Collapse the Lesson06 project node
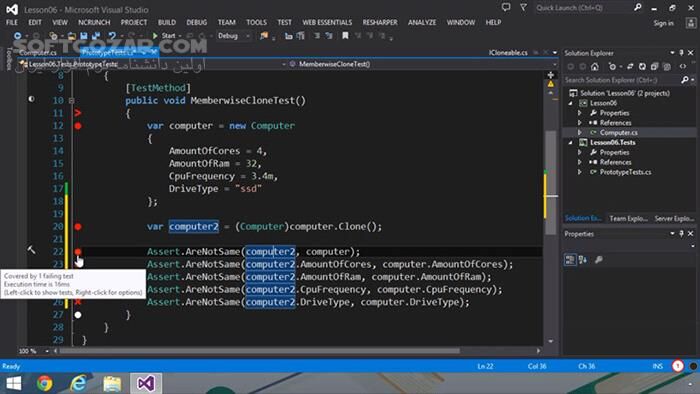 (571, 103)
